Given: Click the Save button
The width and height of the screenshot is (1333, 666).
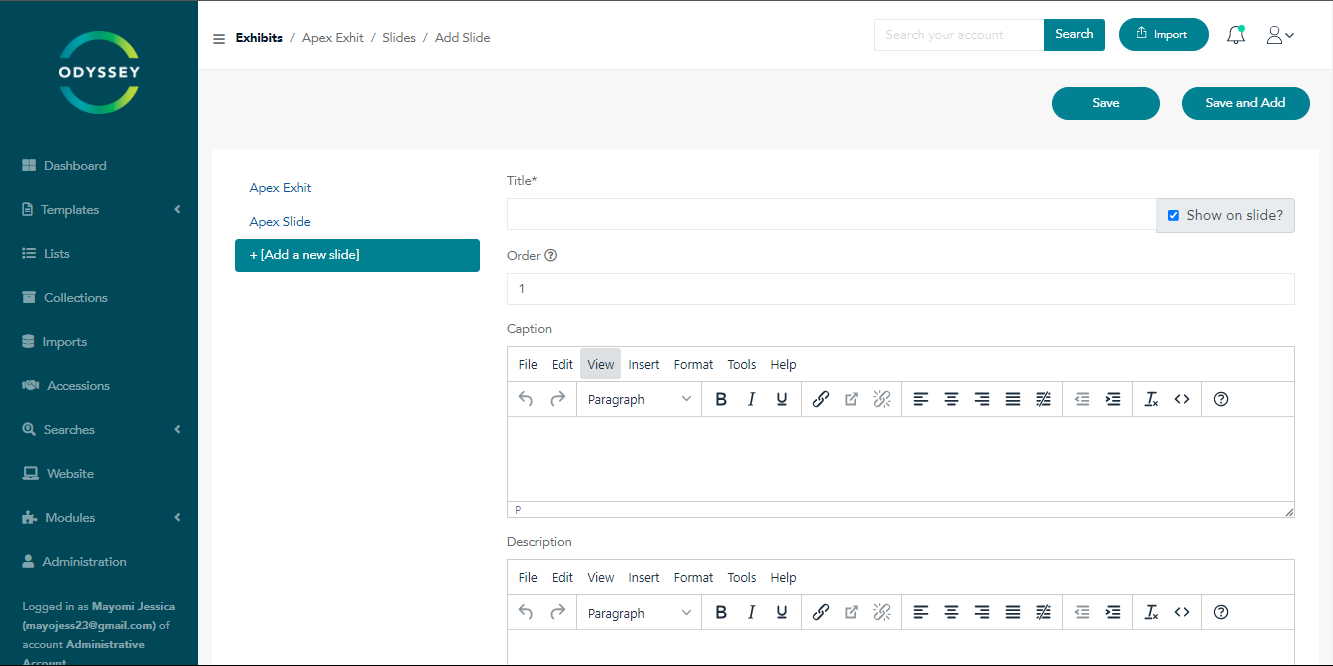Looking at the screenshot, I should [1106, 103].
